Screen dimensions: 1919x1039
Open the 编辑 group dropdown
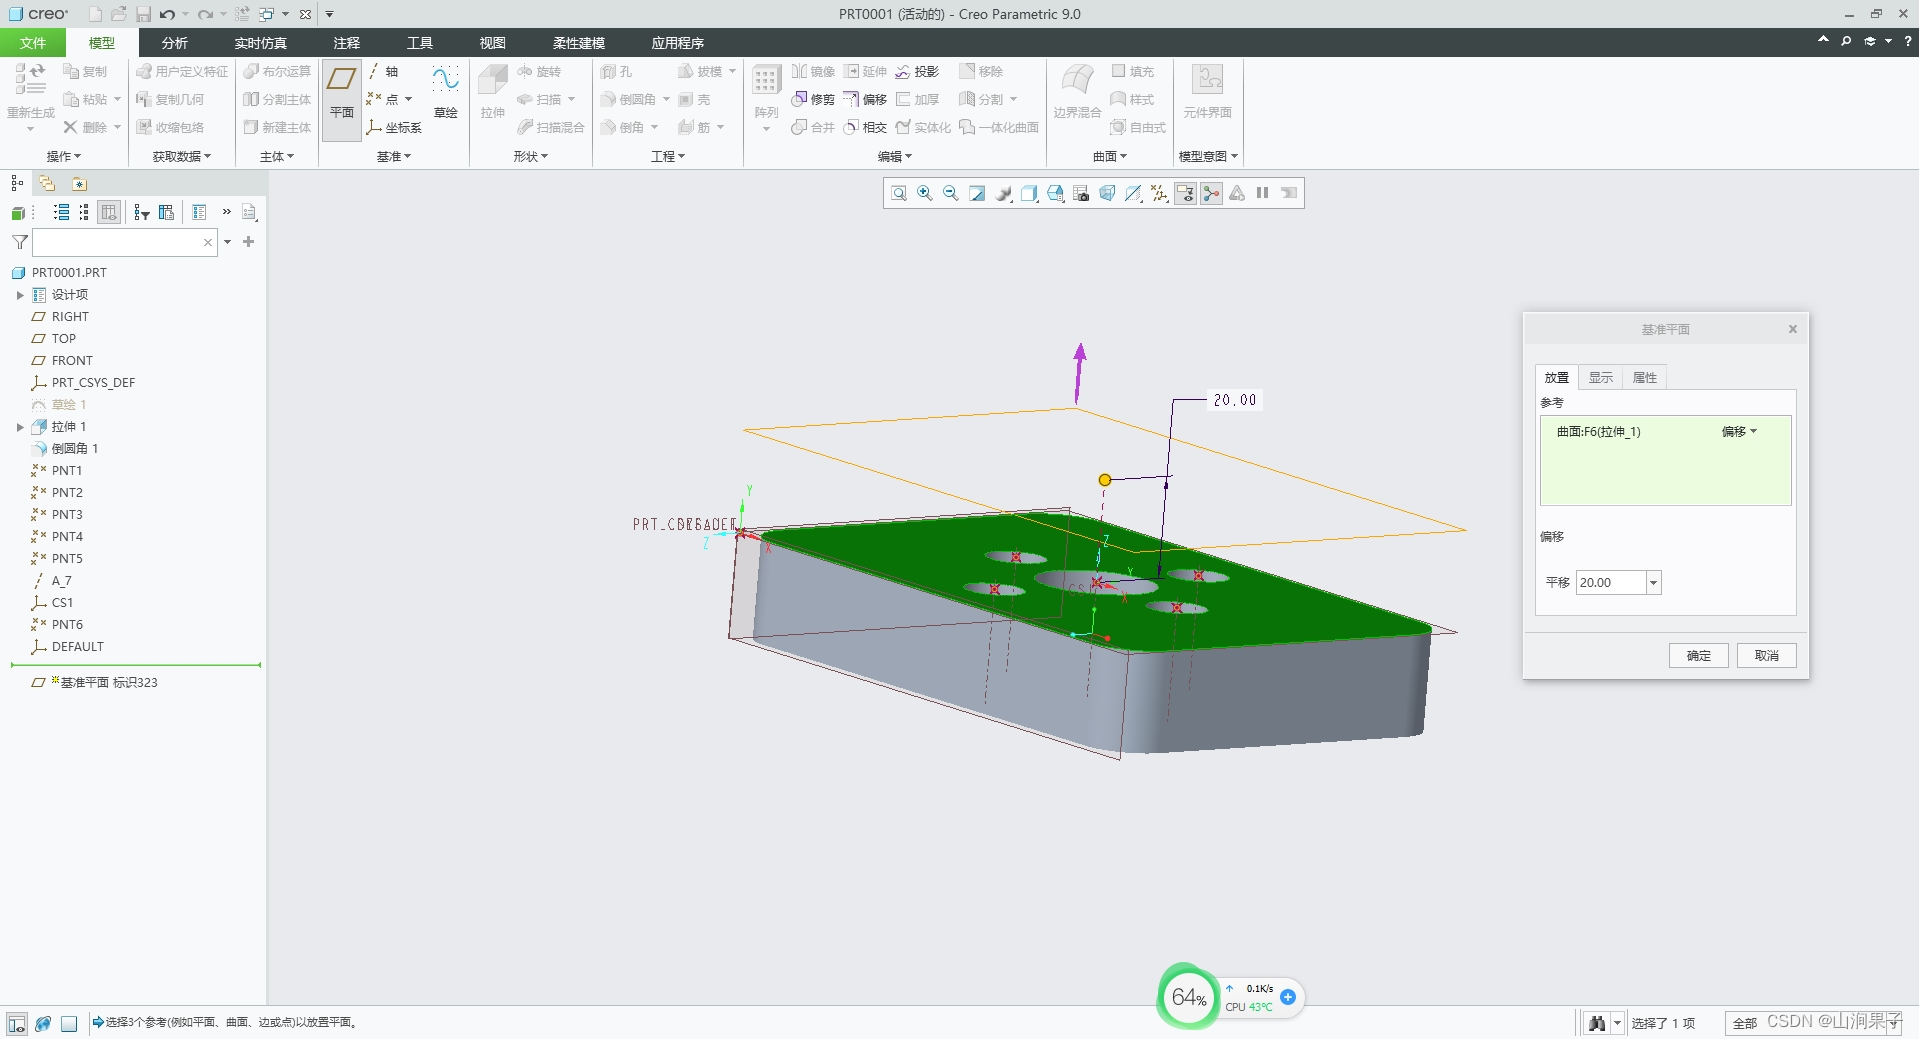[x=895, y=156]
